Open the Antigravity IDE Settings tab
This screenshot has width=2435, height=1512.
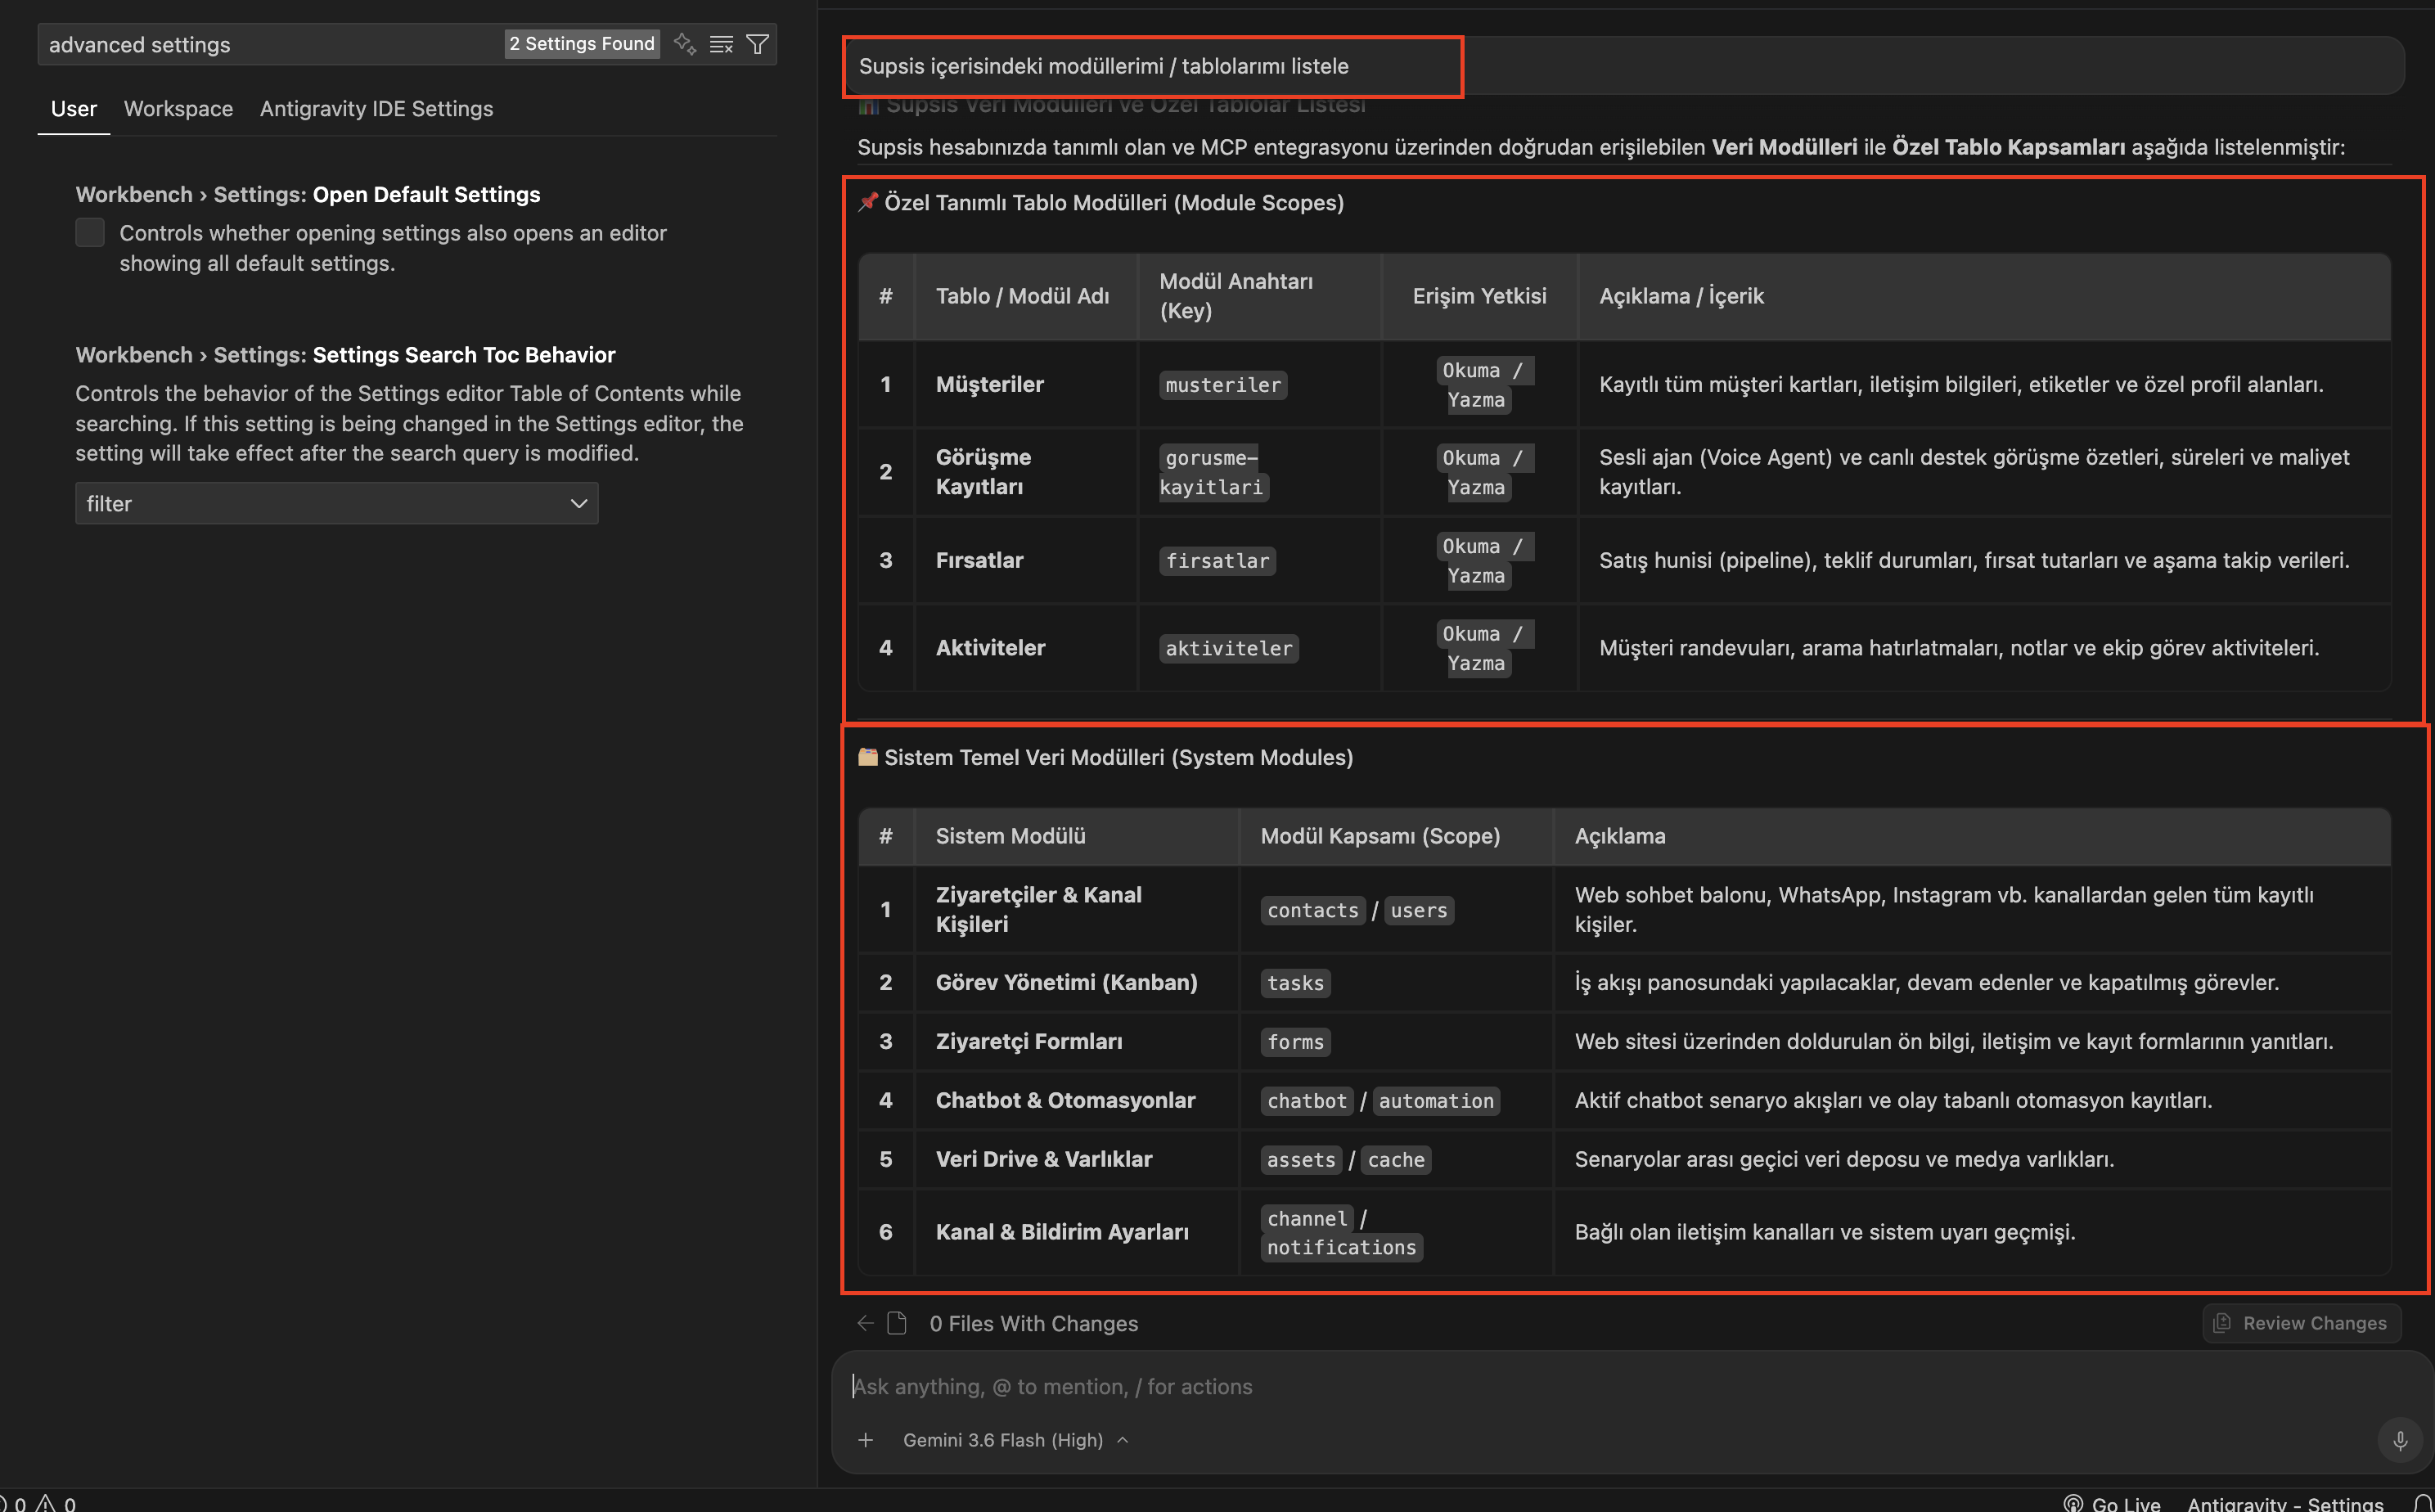tap(376, 109)
